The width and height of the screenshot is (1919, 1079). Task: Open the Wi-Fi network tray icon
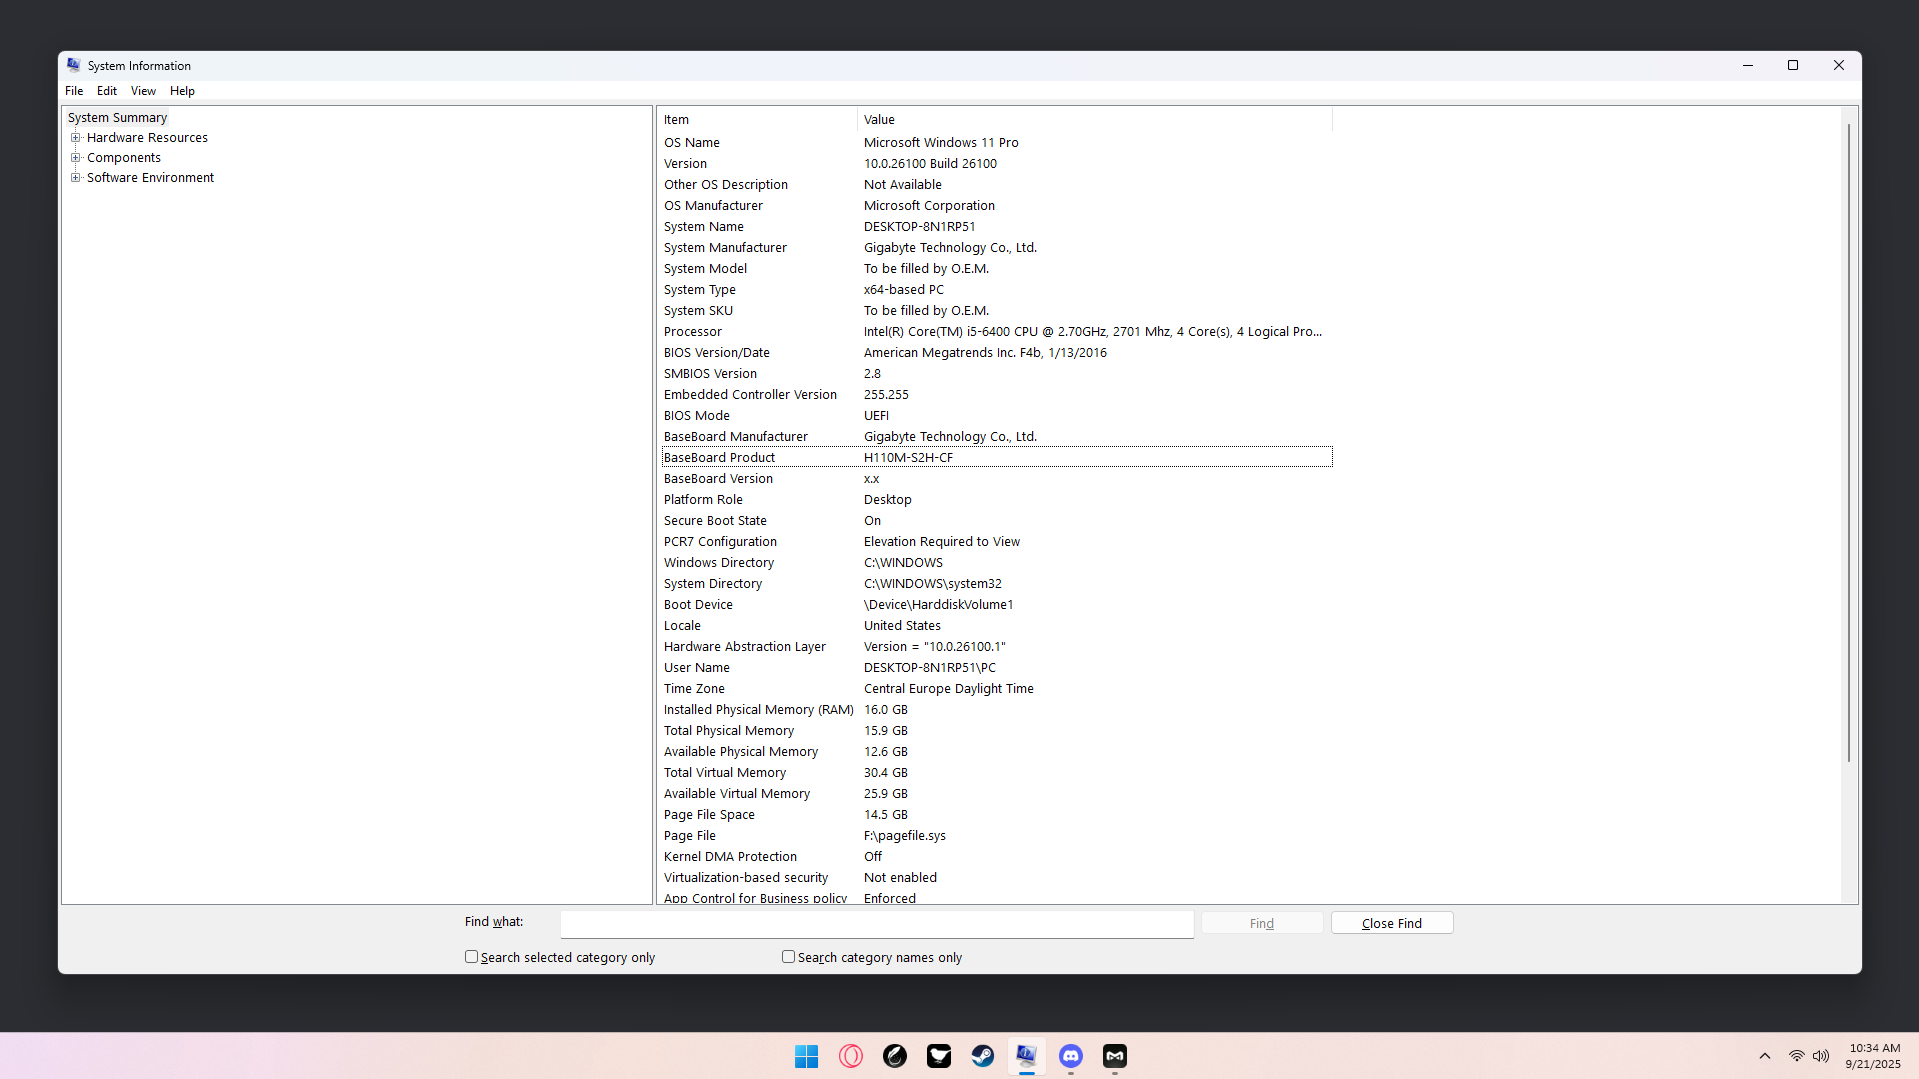click(x=1797, y=1056)
